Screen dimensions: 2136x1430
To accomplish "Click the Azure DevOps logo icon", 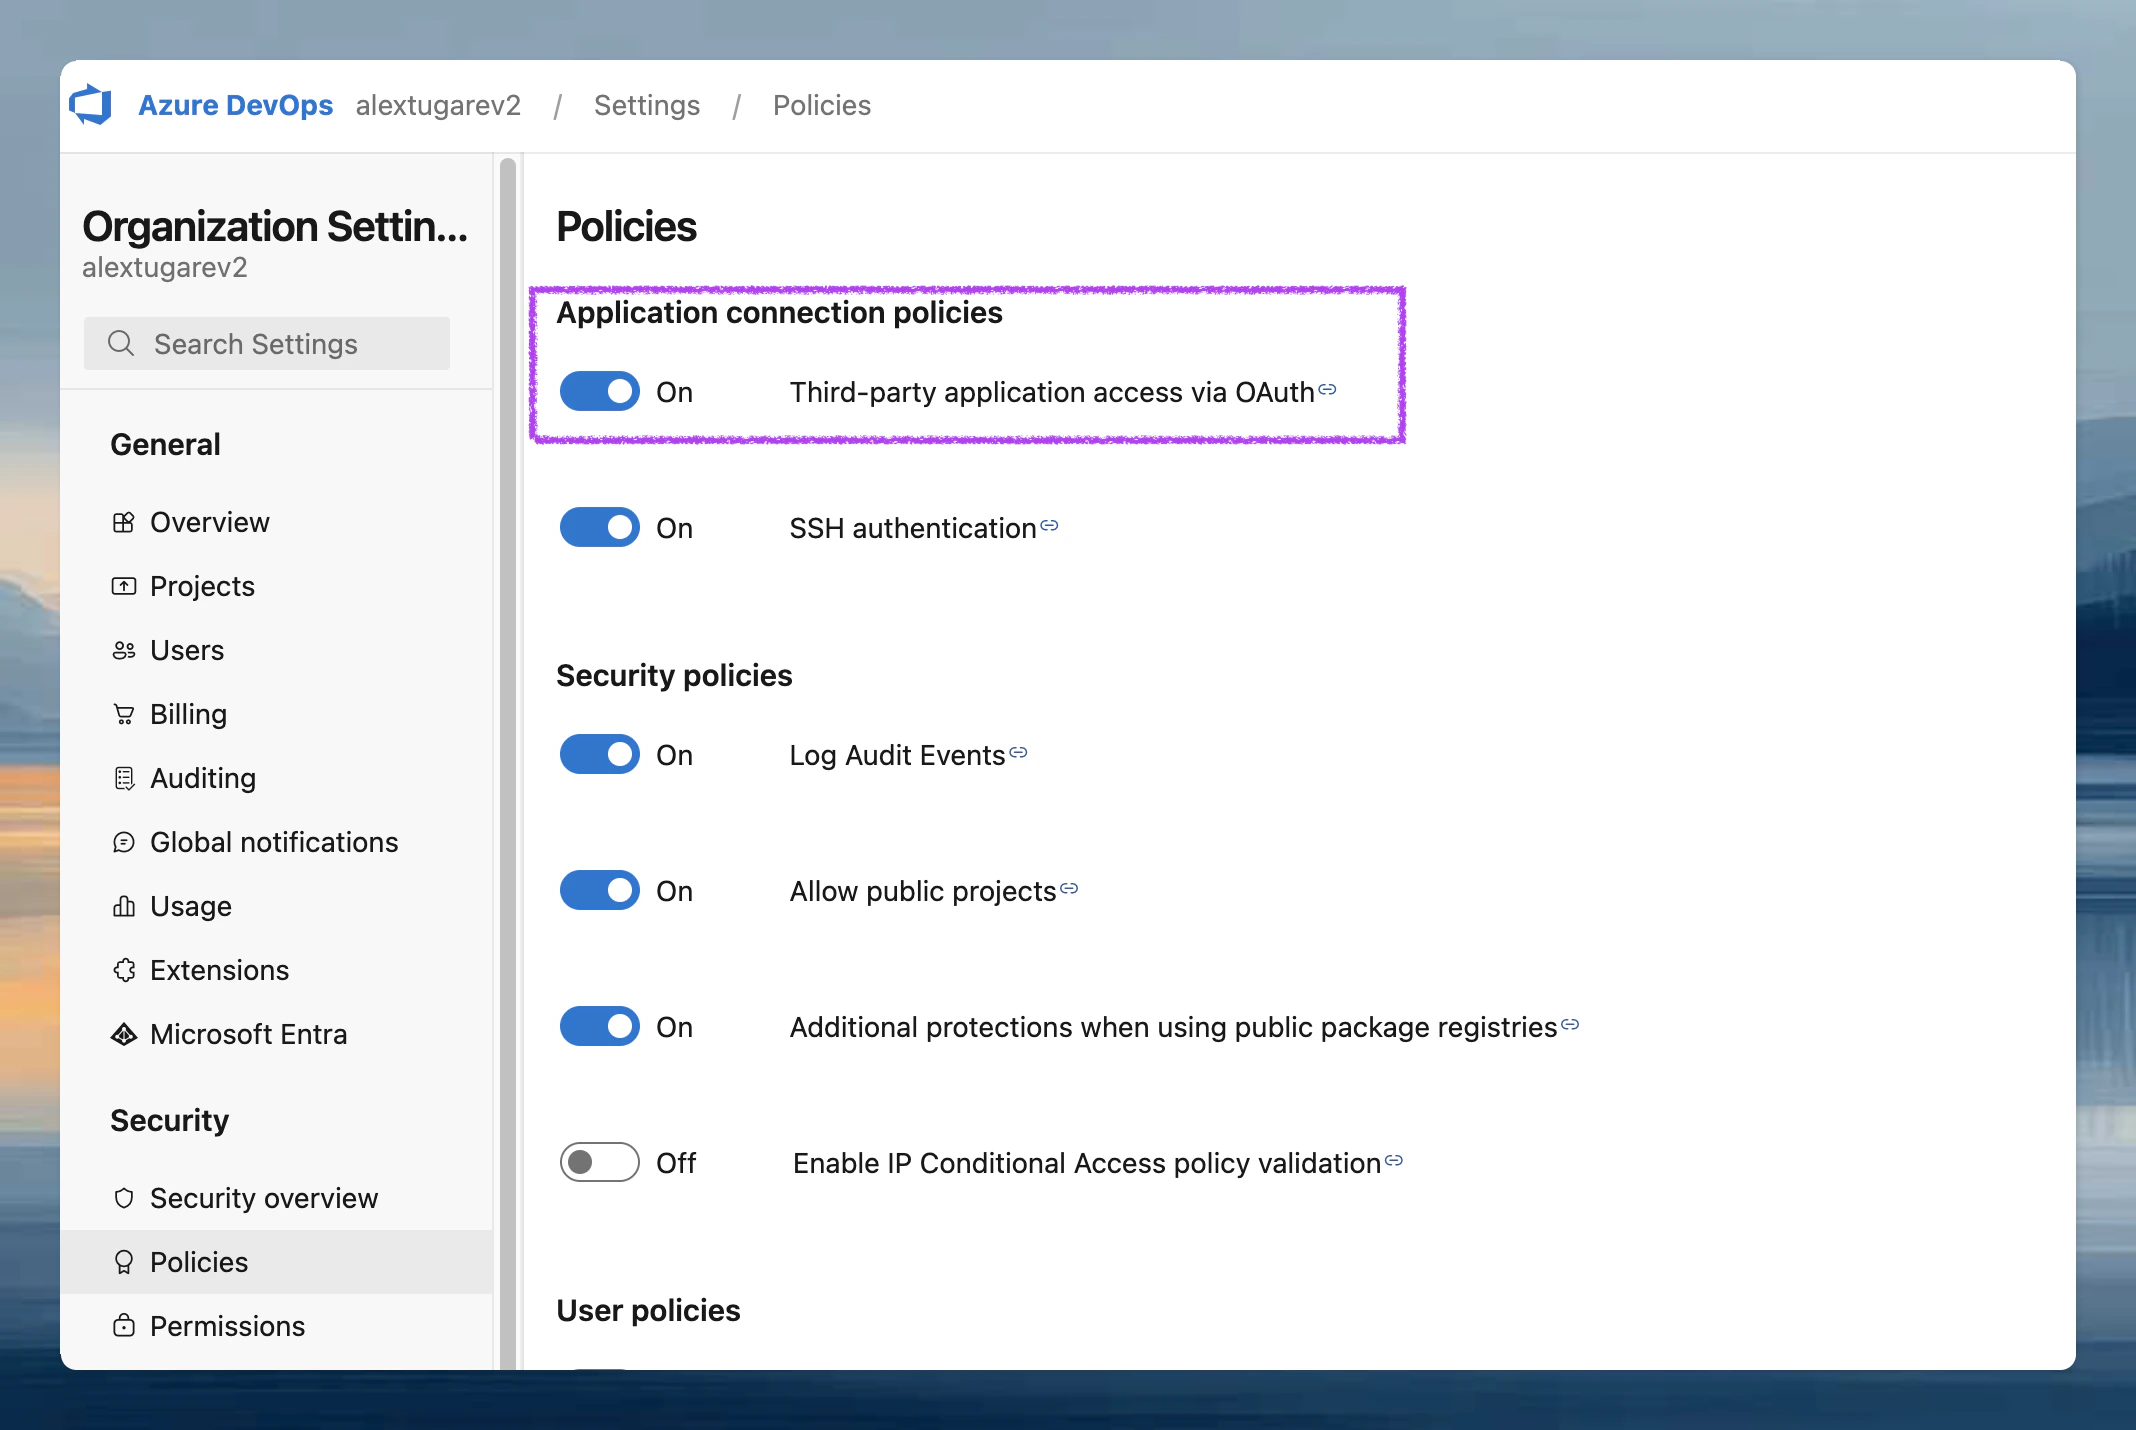I will pyautogui.click(x=92, y=104).
